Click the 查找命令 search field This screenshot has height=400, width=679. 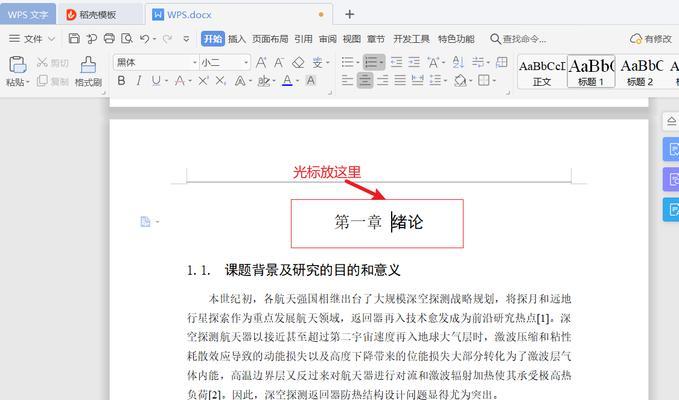(x=517, y=39)
